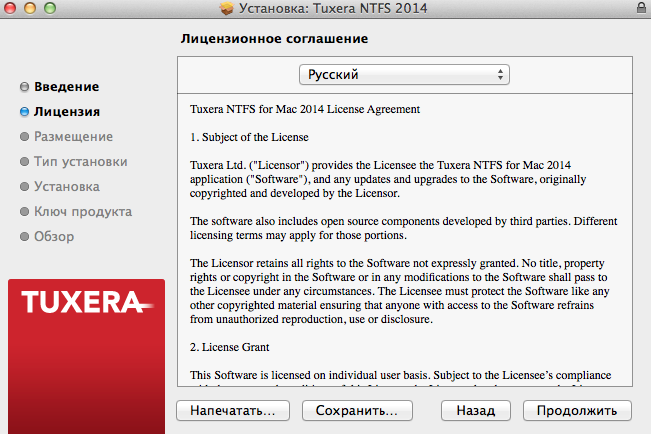Select the Введение step in the sidebar

pyautogui.click(x=66, y=86)
